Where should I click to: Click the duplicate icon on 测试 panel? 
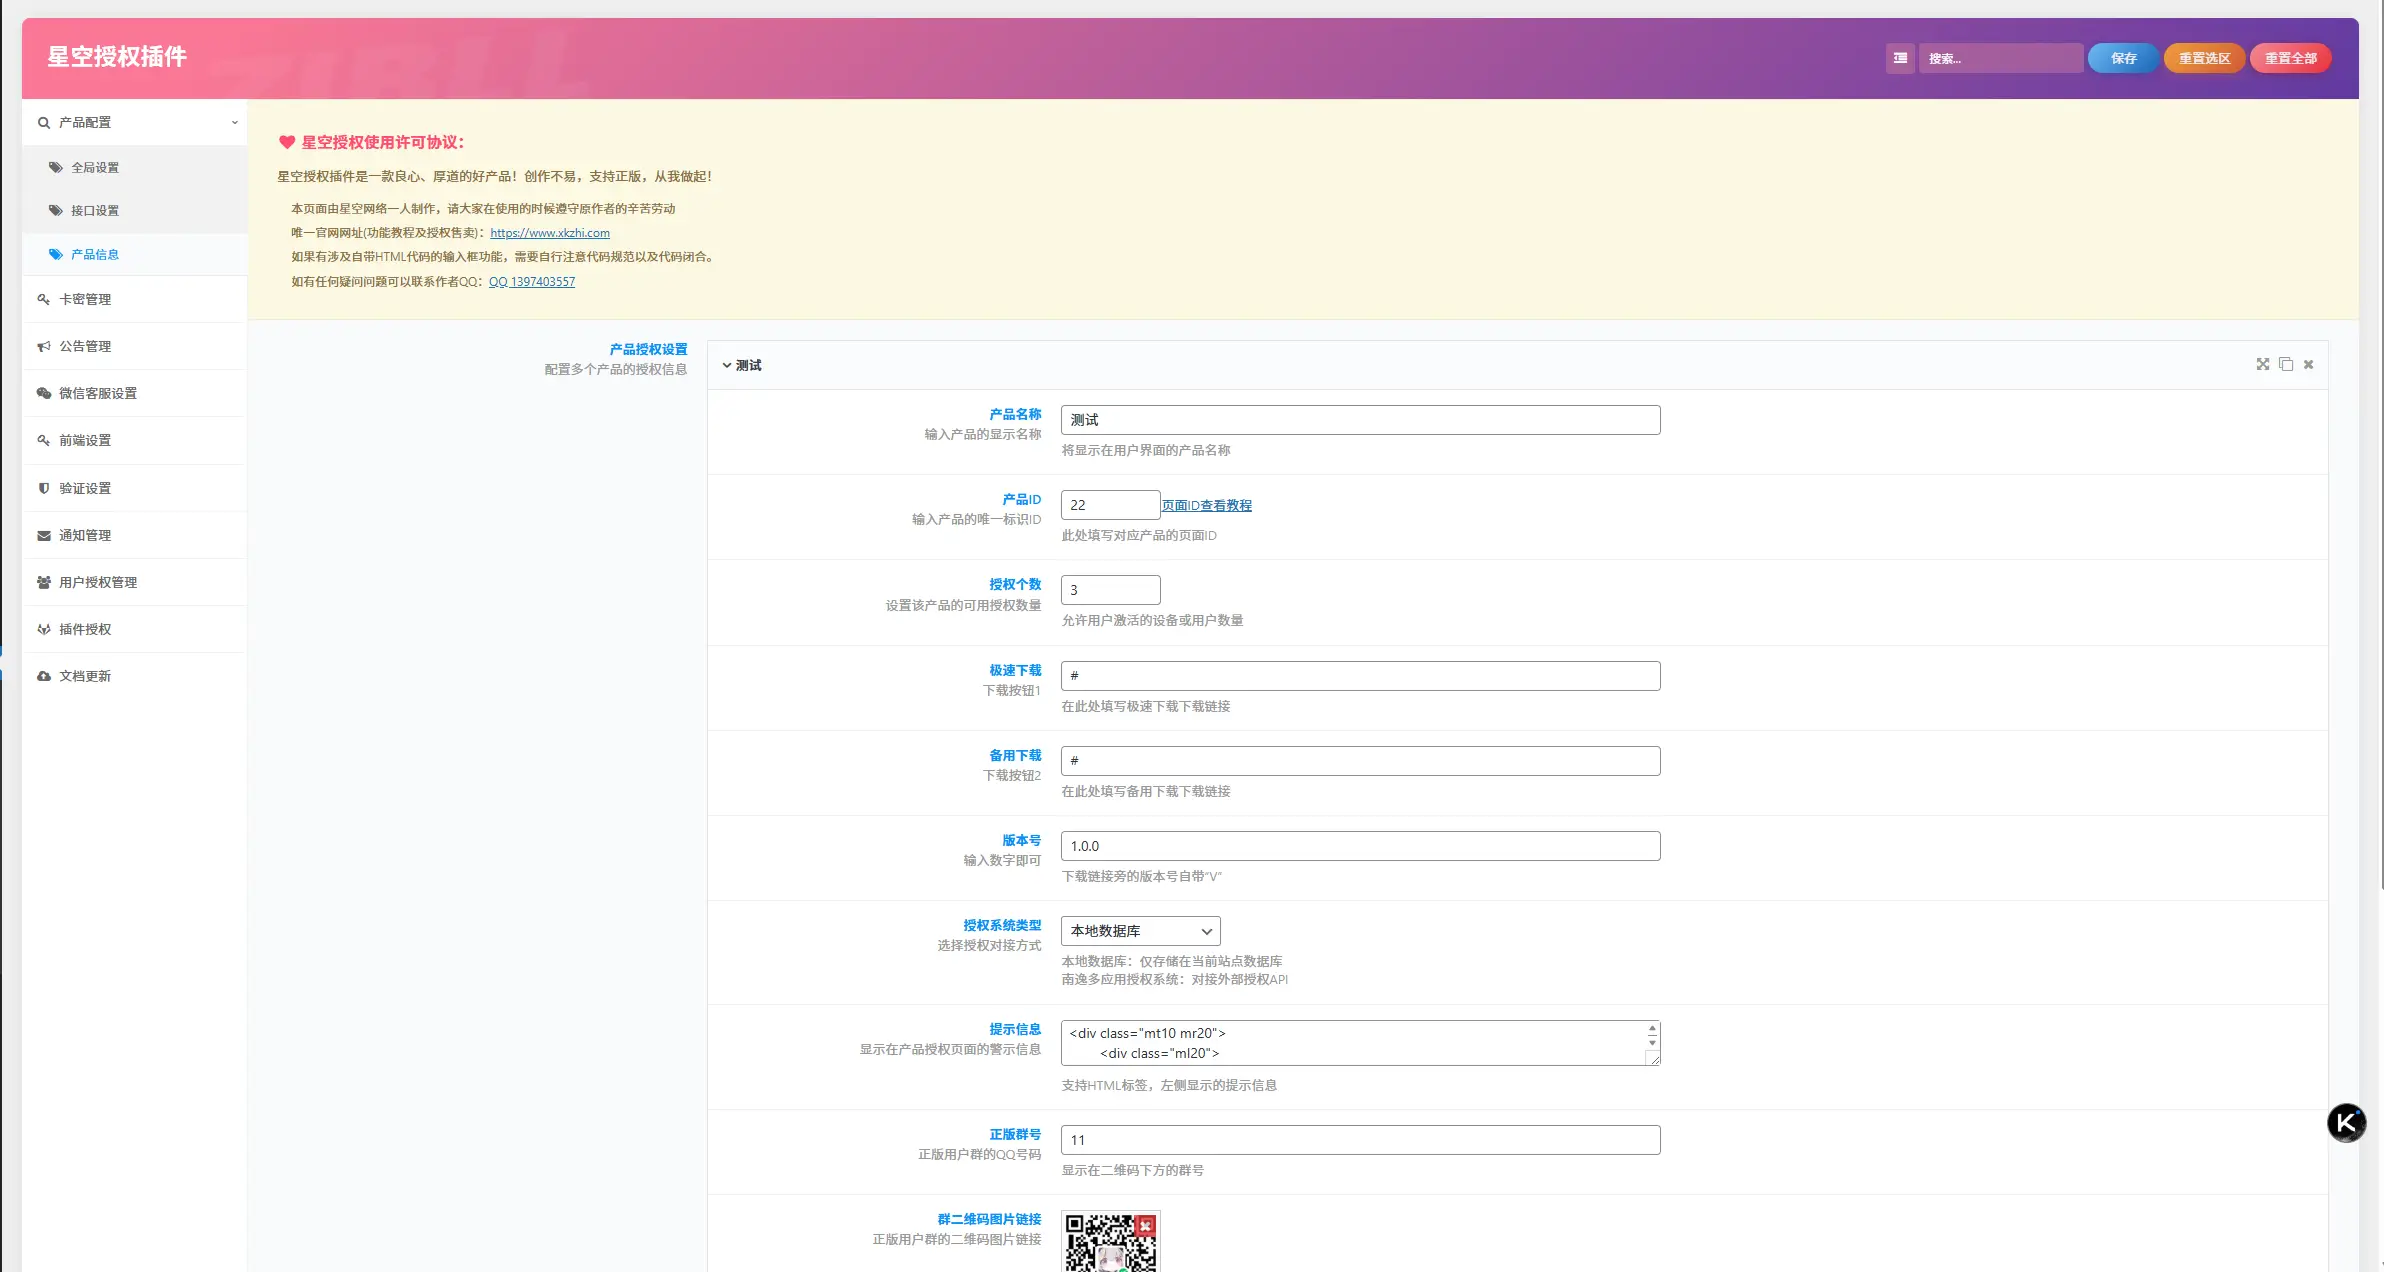pyautogui.click(x=2286, y=364)
